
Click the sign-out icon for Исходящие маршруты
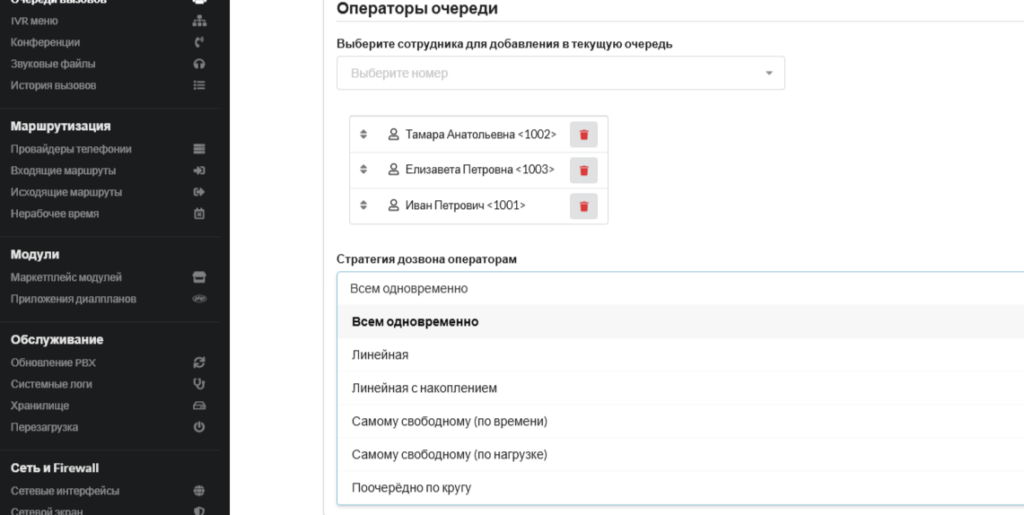point(199,192)
